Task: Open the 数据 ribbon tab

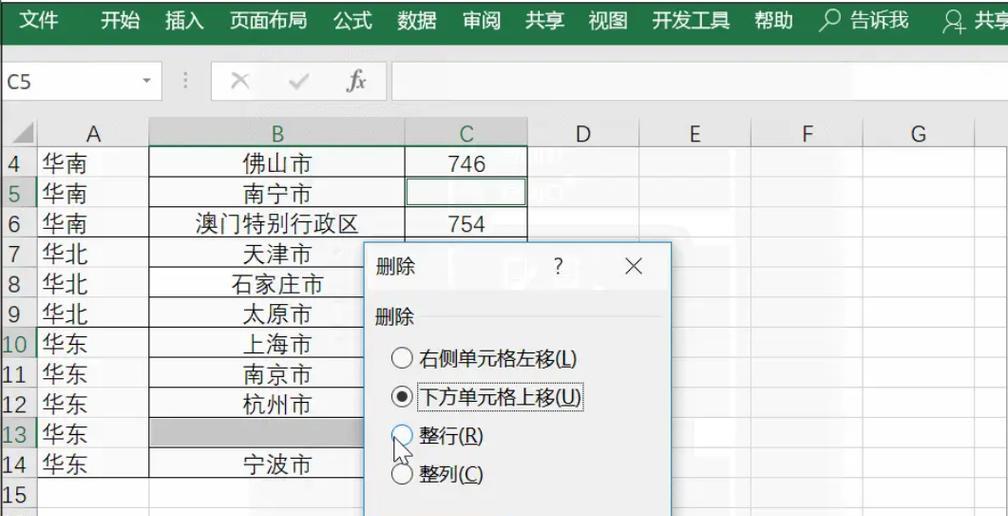Action: 417,21
